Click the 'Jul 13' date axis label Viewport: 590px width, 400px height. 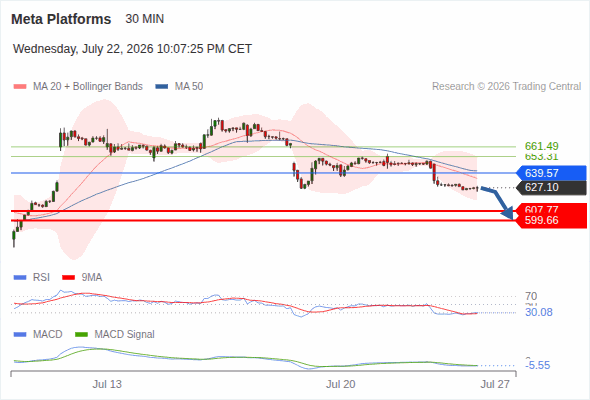pyautogui.click(x=107, y=385)
